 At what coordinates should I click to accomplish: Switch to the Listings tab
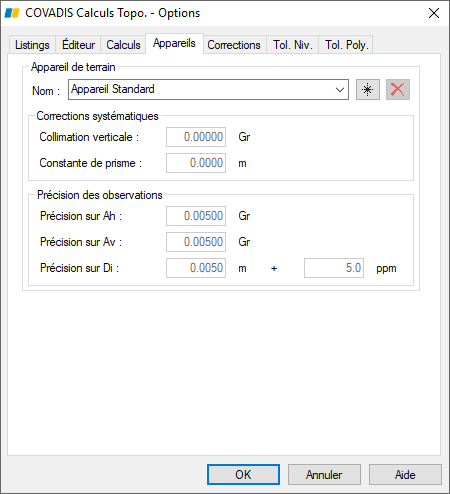point(32,45)
